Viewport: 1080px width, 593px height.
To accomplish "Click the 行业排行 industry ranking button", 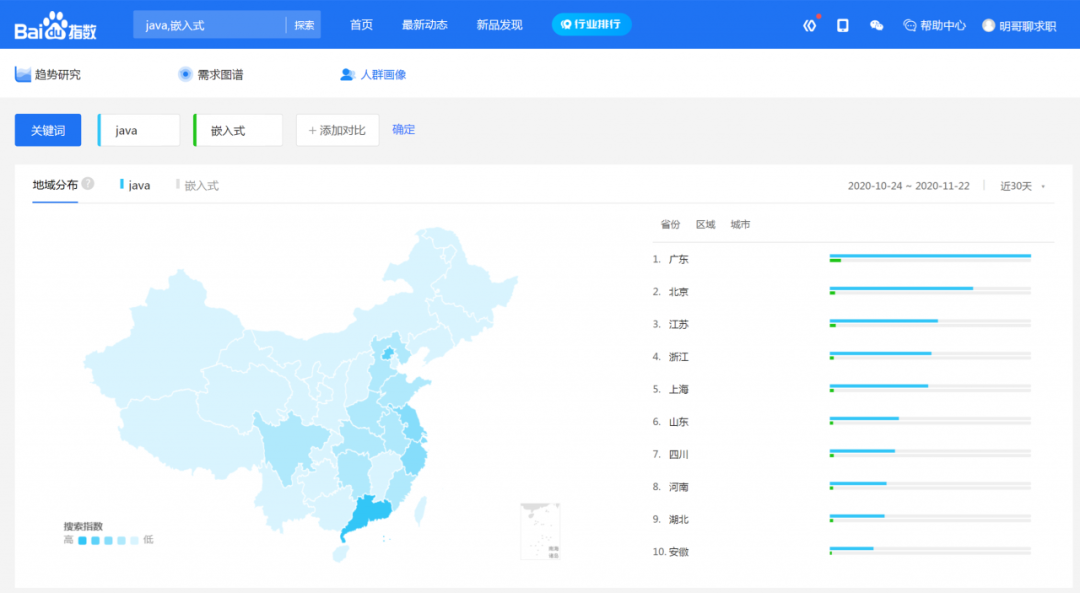I will 592,24.
